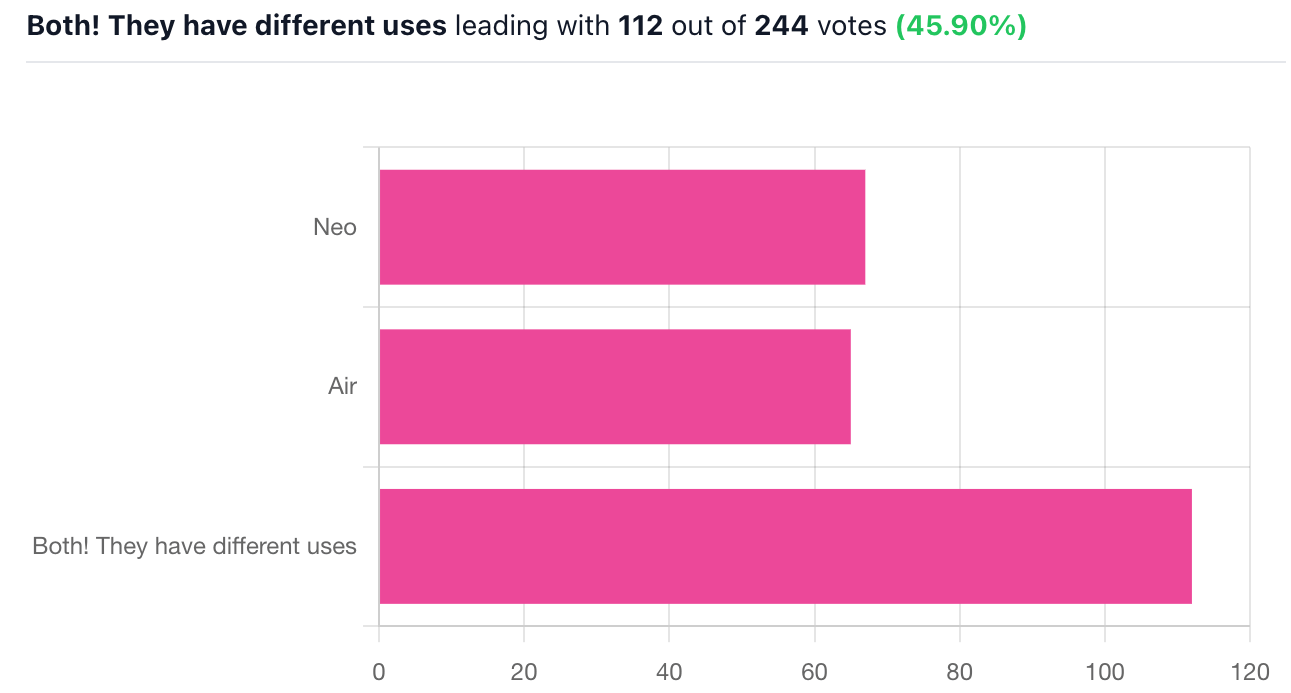Click the 40 tick label on x-axis
1291x693 pixels.
[669, 670]
